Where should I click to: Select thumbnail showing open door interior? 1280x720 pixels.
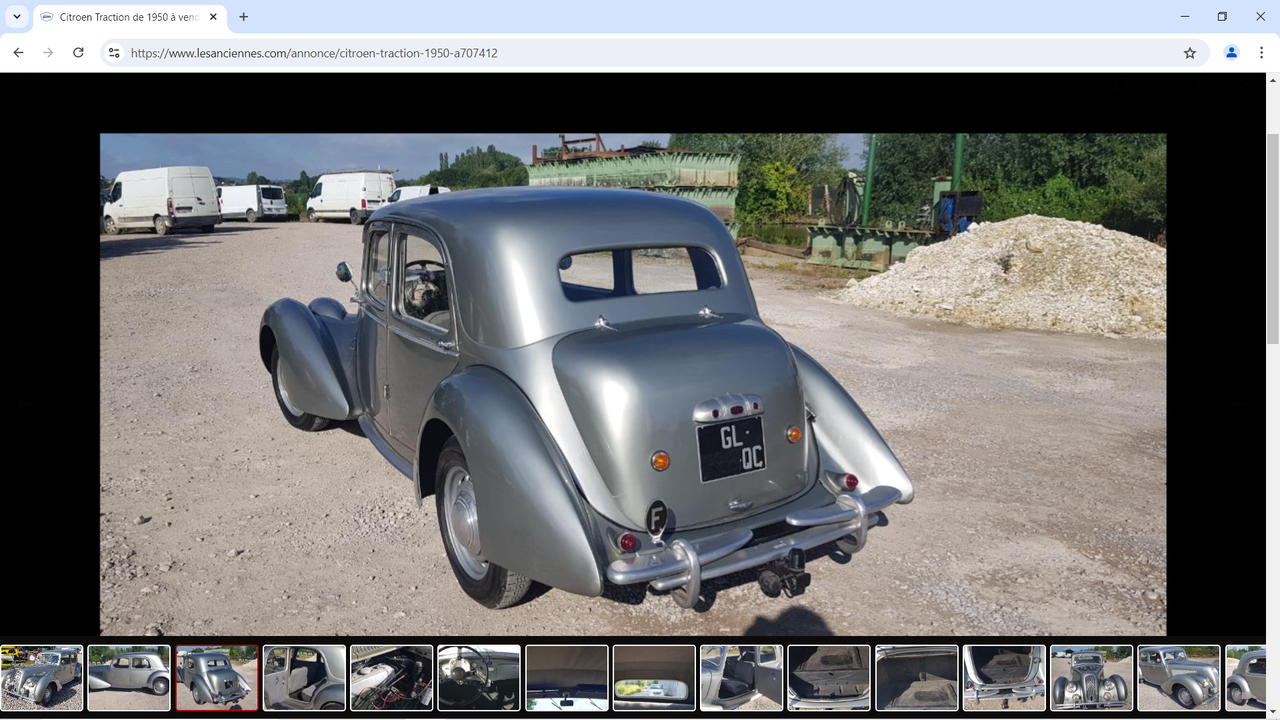pyautogui.click(x=304, y=678)
